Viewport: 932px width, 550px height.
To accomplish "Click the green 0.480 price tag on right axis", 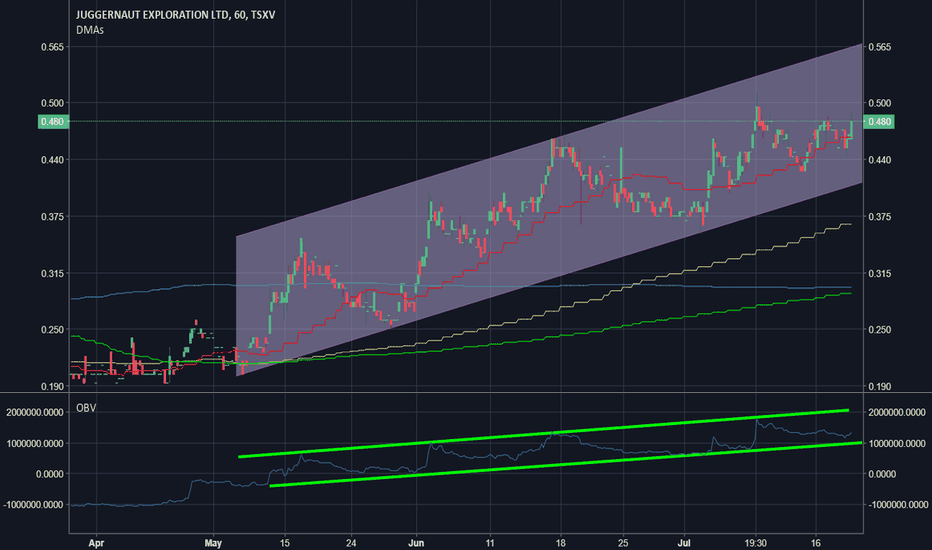I will pyautogui.click(x=880, y=122).
